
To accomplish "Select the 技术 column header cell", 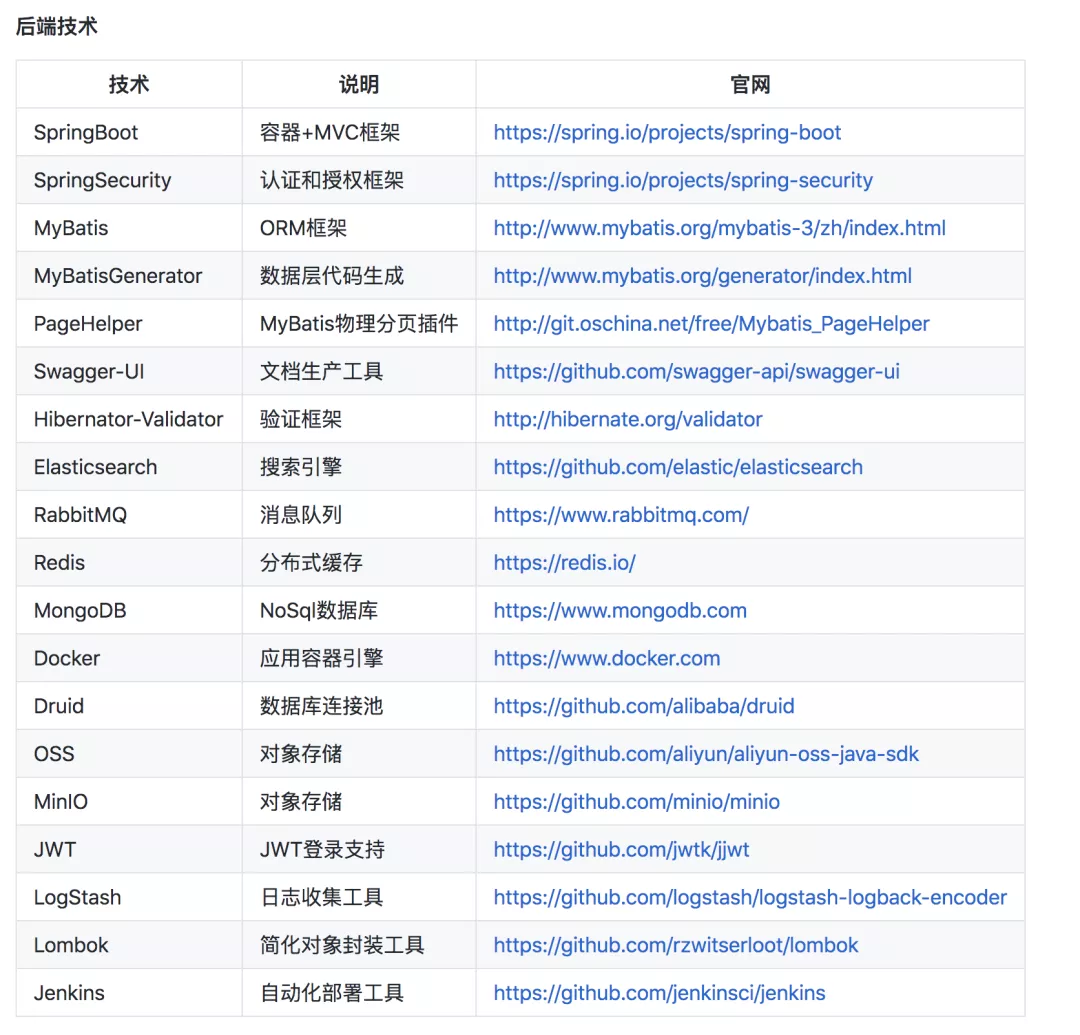I will pyautogui.click(x=128, y=85).
